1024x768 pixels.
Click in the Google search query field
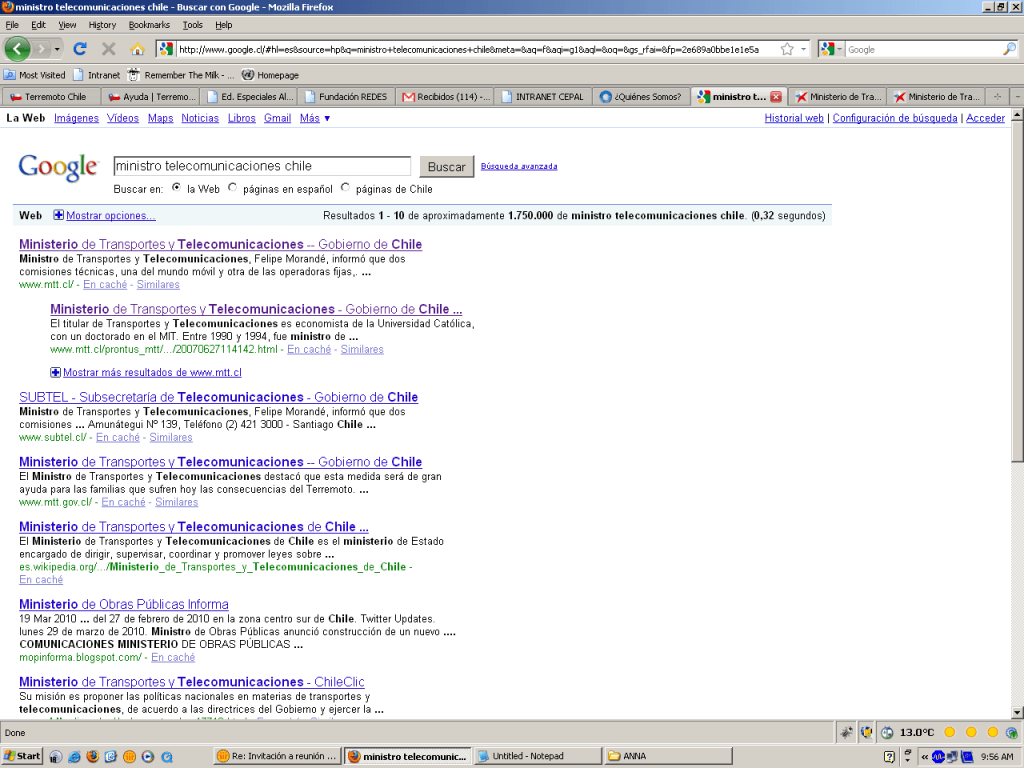[262, 166]
